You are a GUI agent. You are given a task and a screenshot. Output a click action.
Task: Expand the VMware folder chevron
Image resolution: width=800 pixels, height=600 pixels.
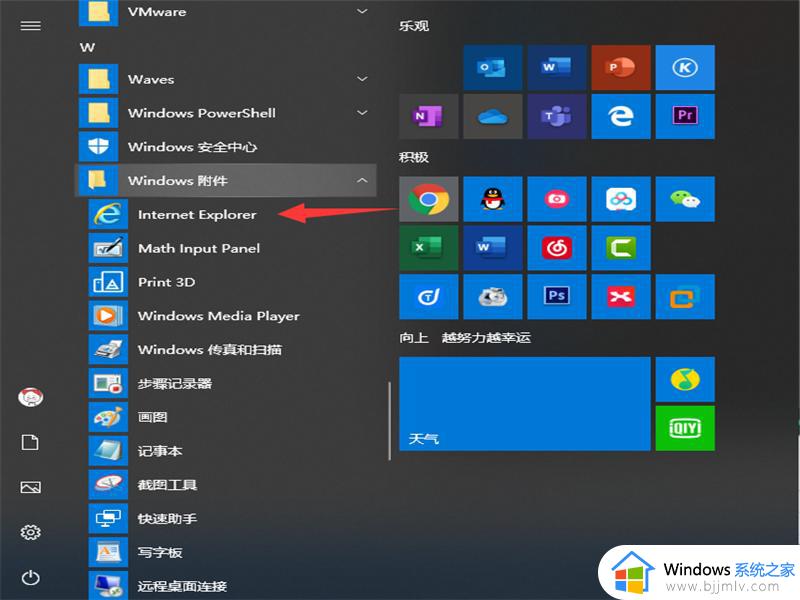point(362,11)
